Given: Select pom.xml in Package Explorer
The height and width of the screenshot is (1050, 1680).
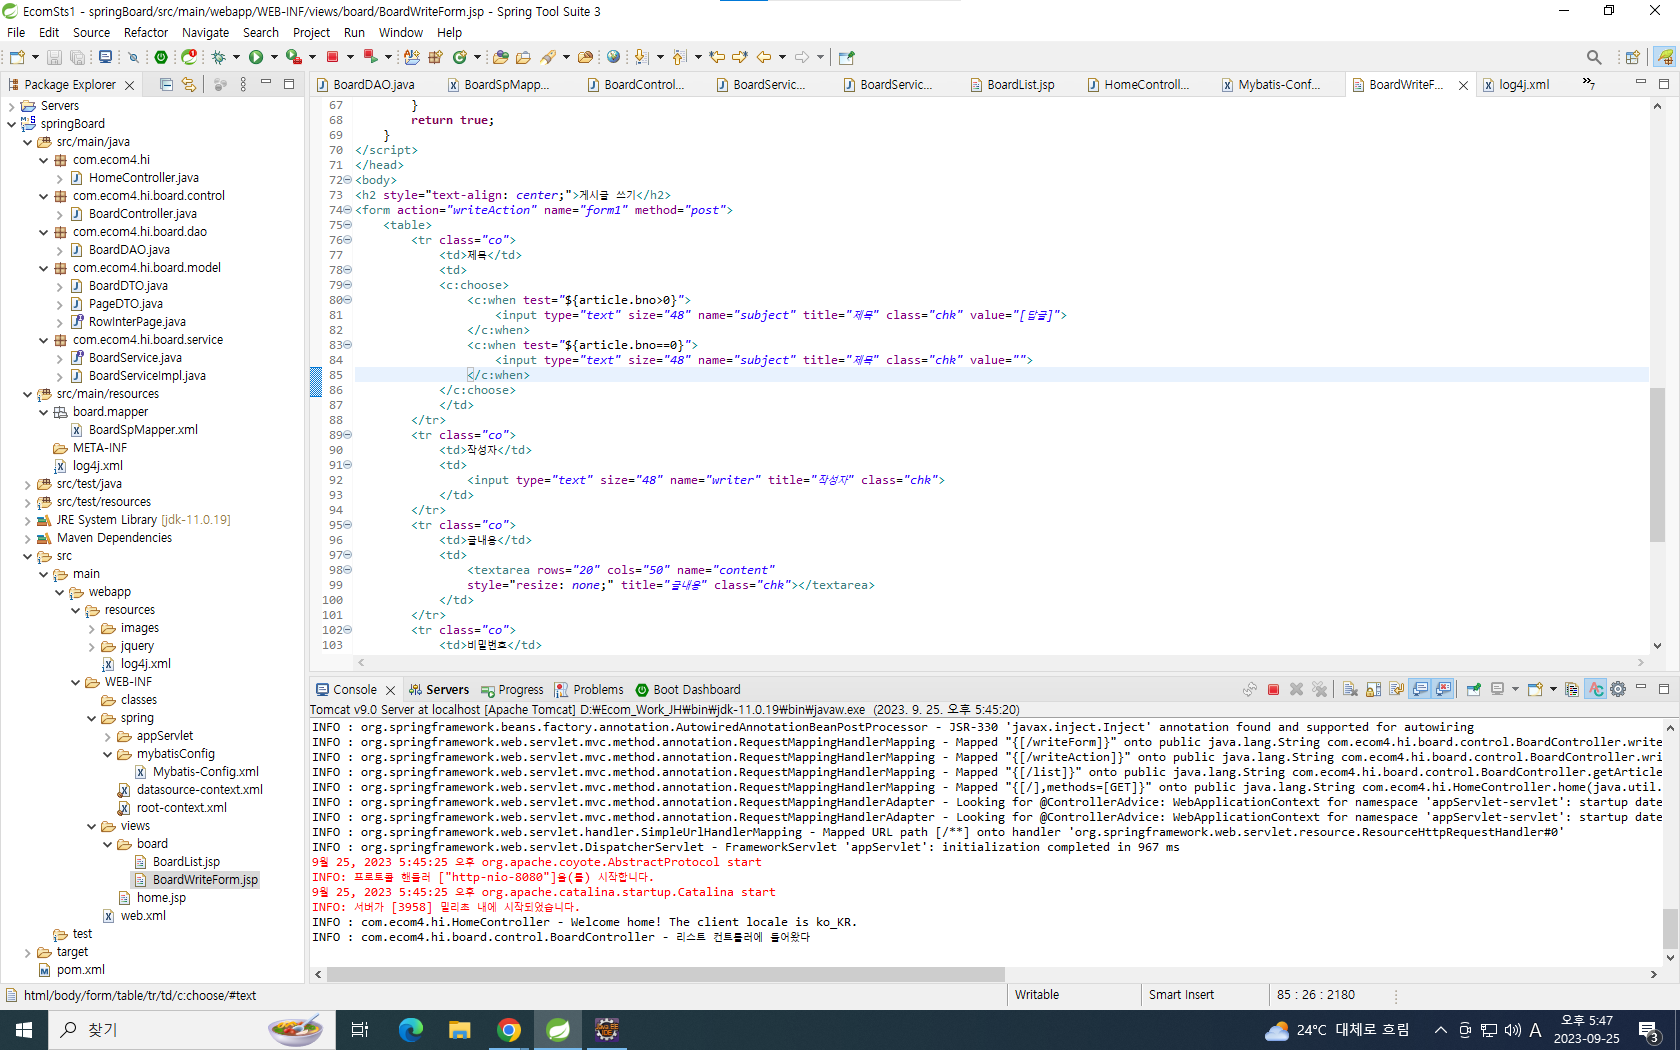Looking at the screenshot, I should pyautogui.click(x=80, y=970).
